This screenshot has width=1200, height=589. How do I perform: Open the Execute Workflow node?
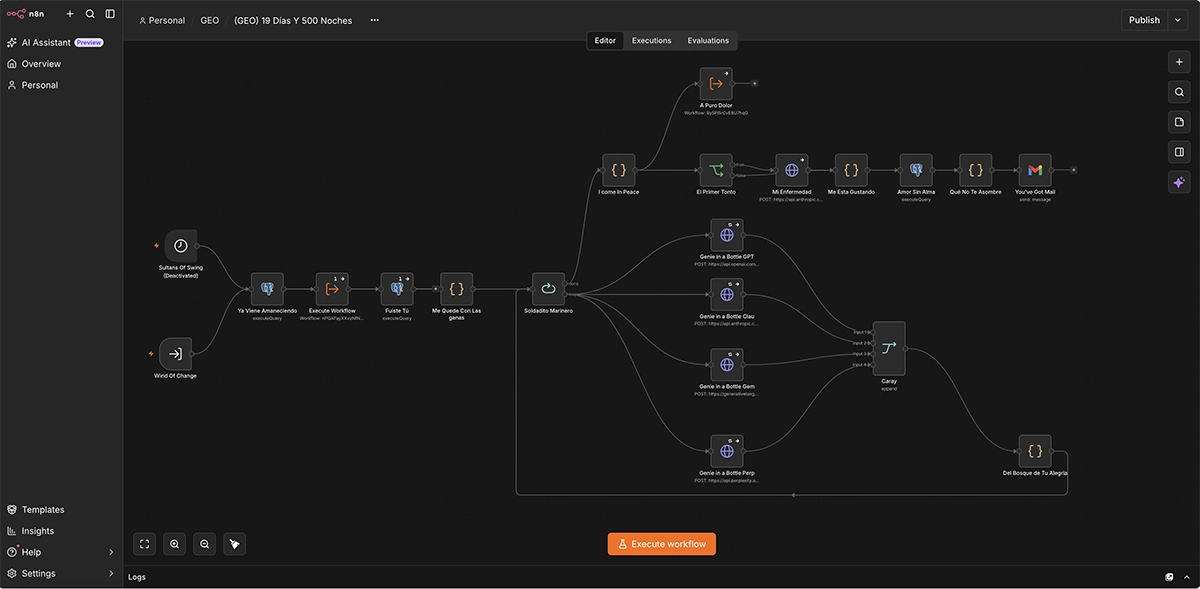pos(332,289)
